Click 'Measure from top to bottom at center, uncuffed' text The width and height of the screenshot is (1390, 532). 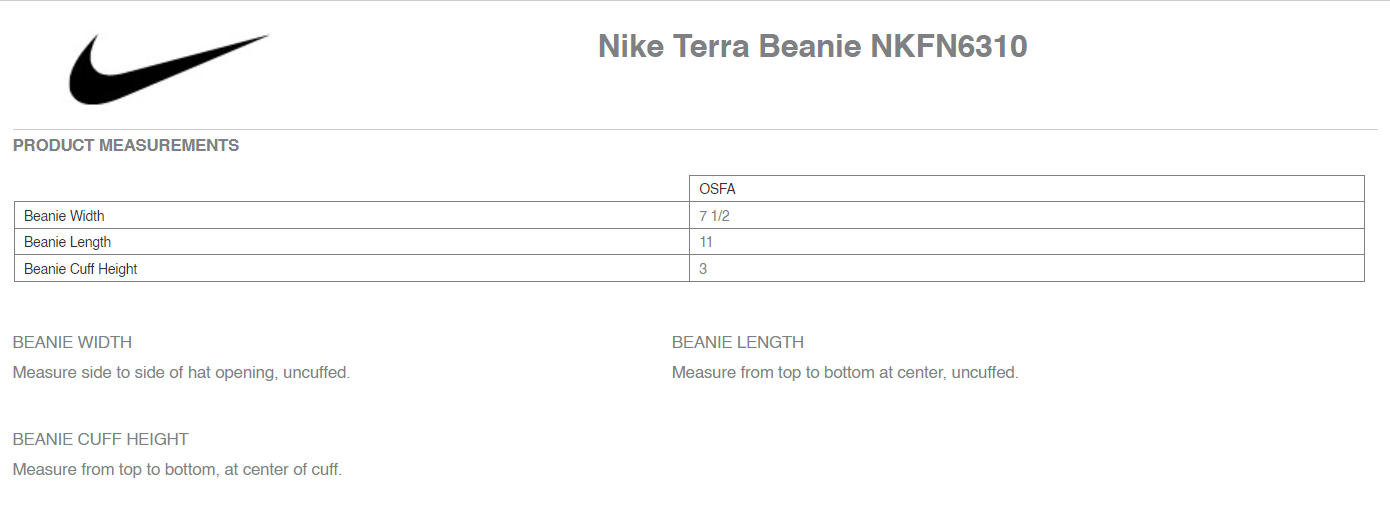coord(845,373)
